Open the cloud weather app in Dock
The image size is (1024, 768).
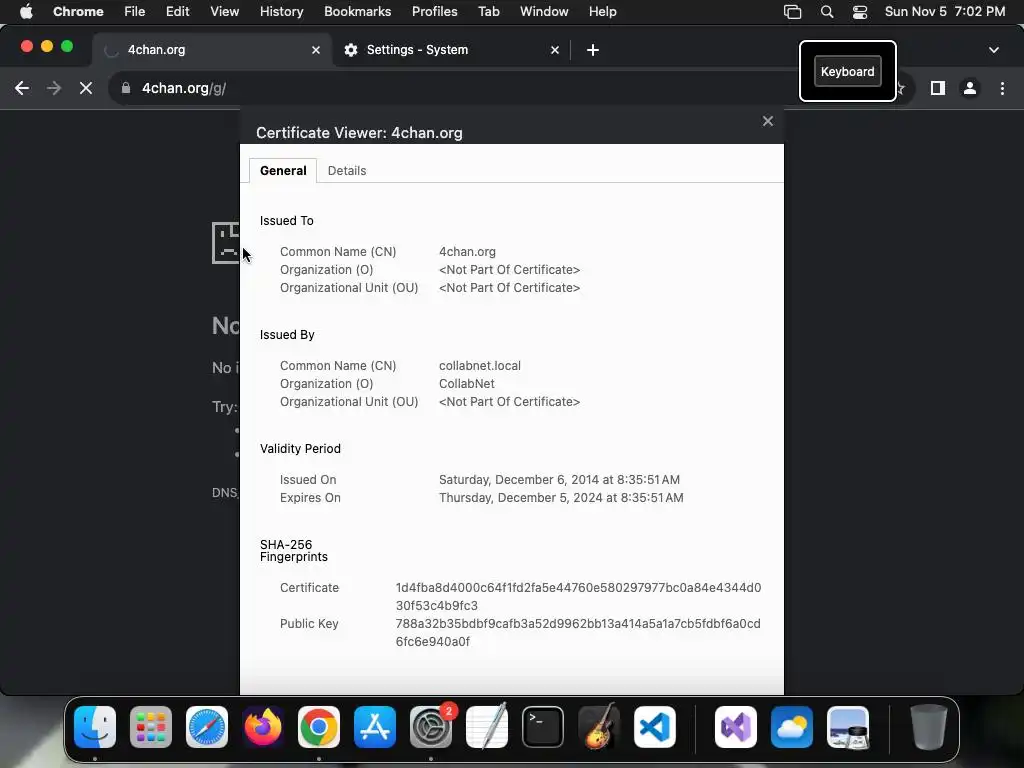[792, 727]
